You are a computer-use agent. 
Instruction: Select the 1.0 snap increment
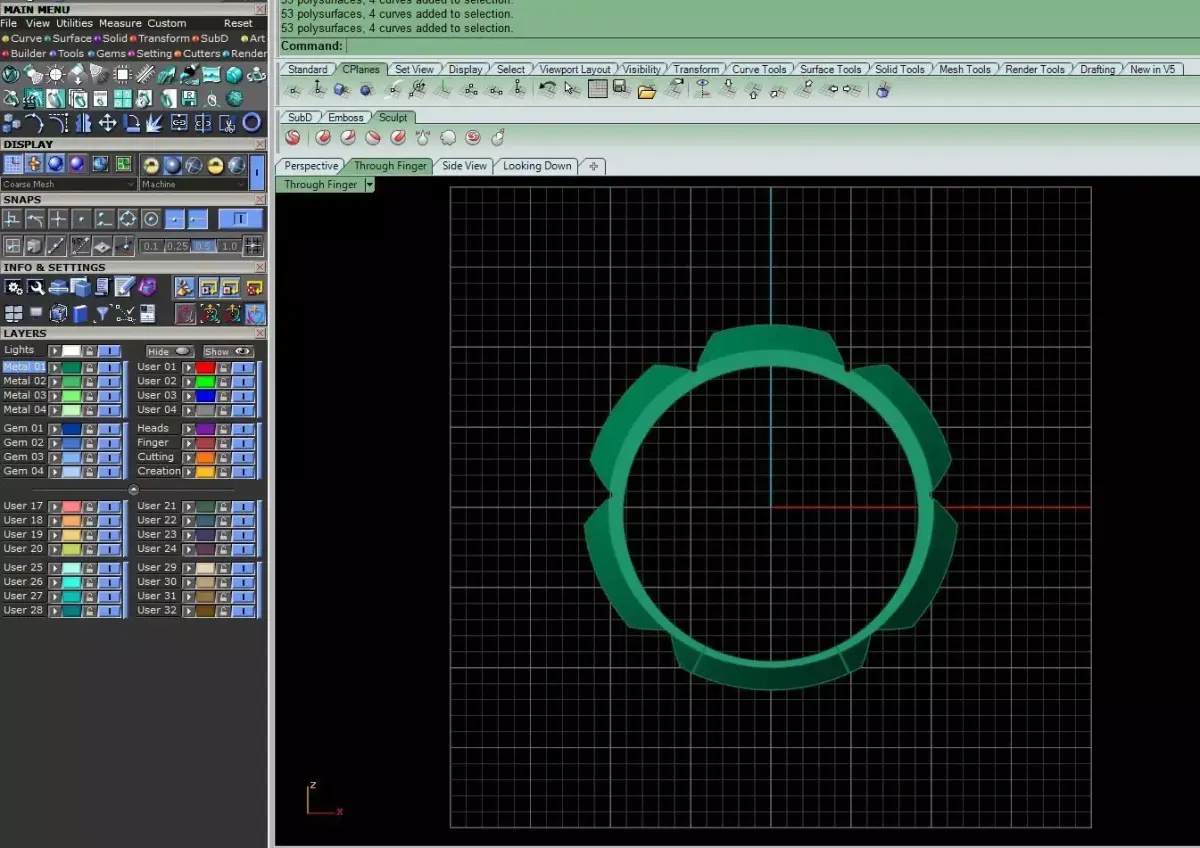coord(229,246)
